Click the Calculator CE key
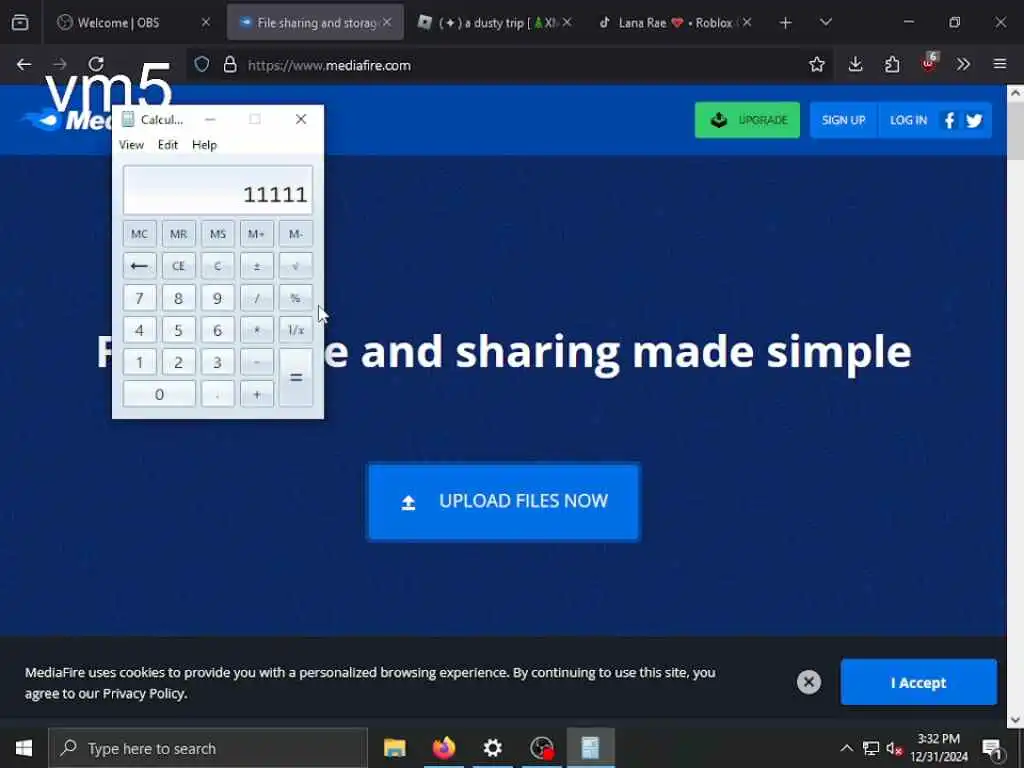Screen dimensions: 1024x768 (178, 266)
